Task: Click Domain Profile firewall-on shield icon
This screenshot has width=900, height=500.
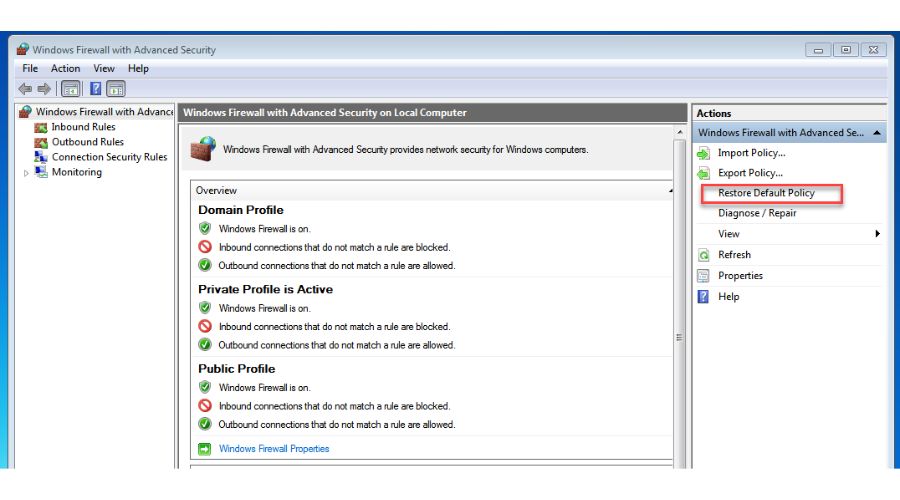Action: [205, 228]
